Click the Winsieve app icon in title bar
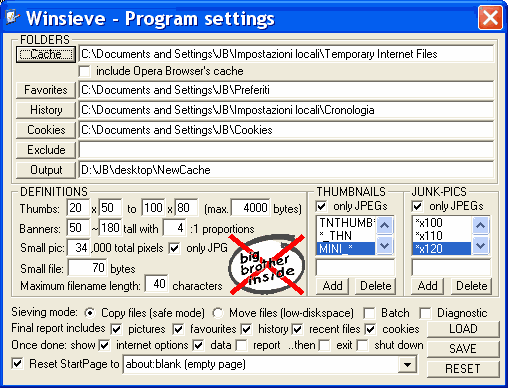Screen dimensions: 508x388 pos(13,17)
